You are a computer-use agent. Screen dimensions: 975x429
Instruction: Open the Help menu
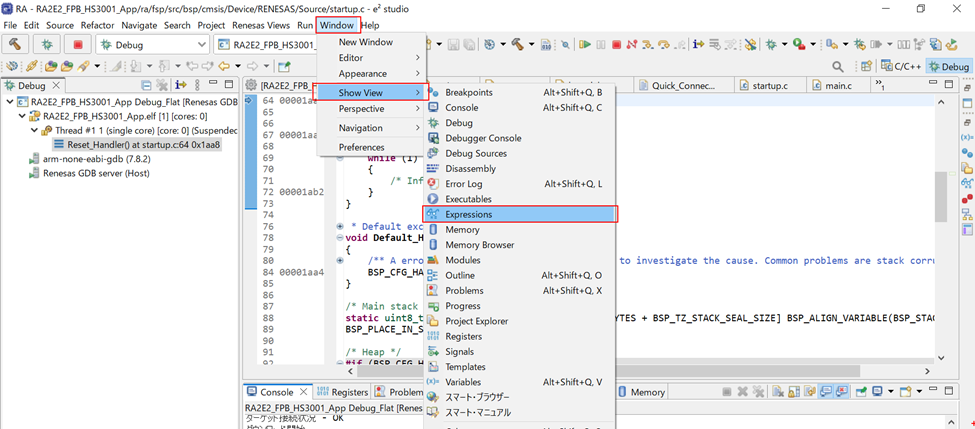click(x=371, y=25)
